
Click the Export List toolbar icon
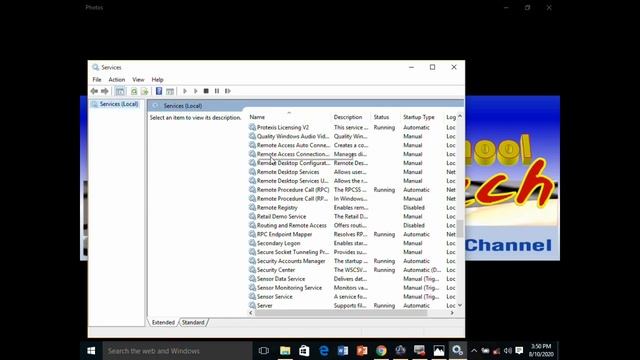144,91
